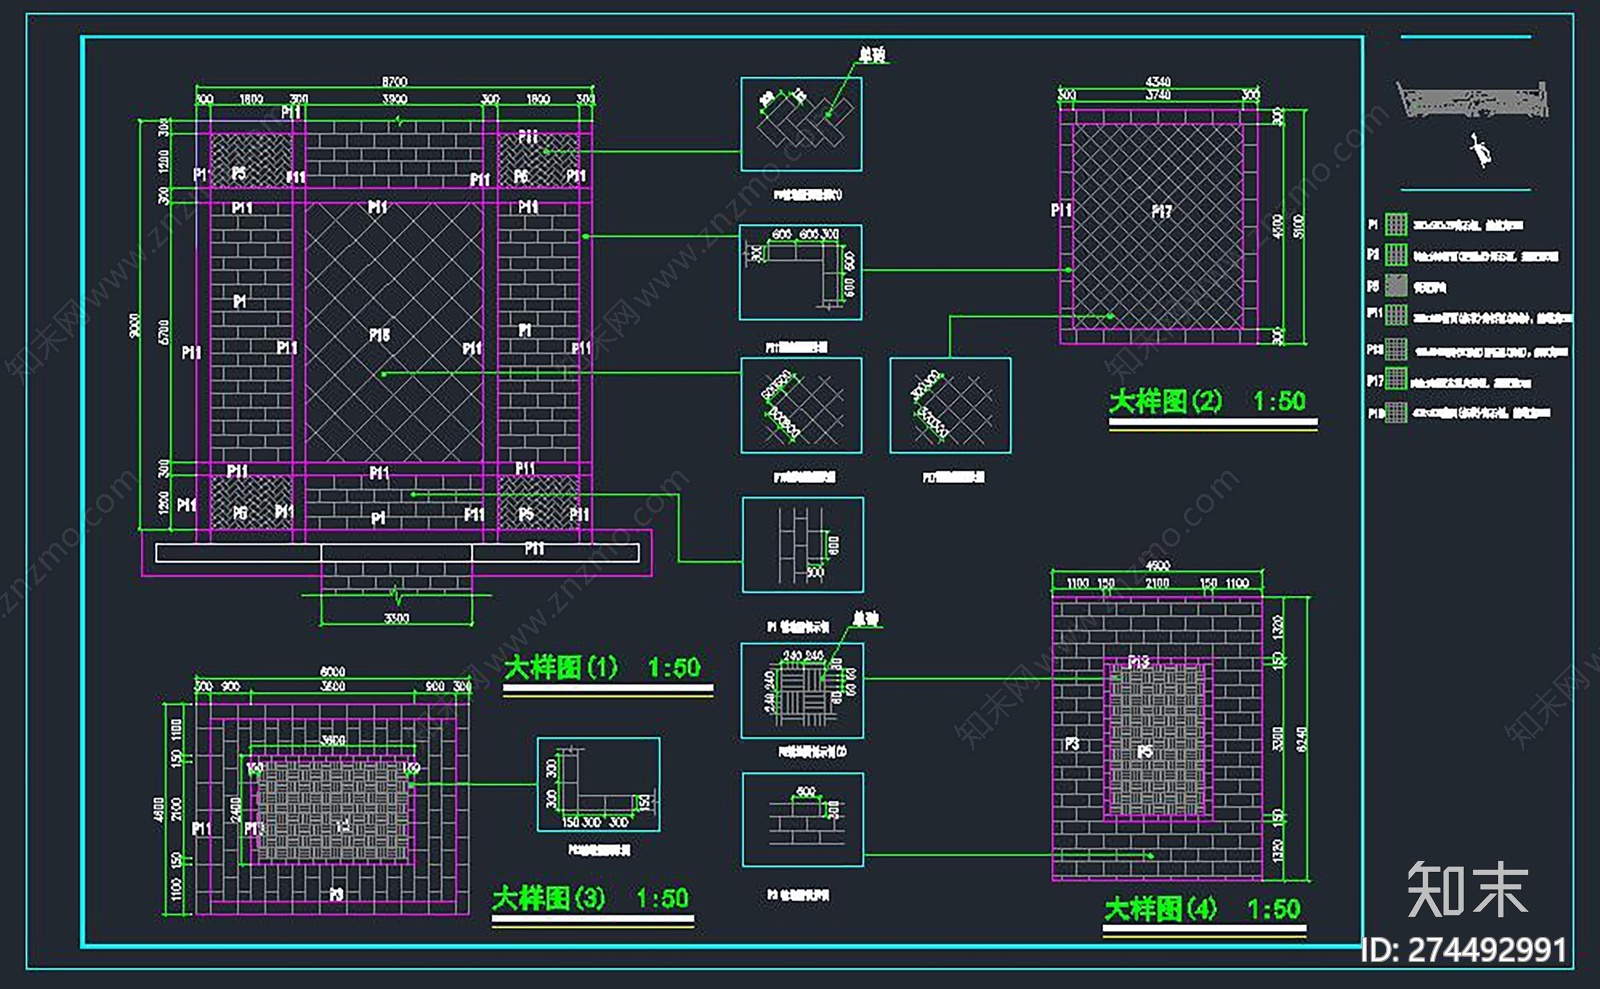Select the 5100 height dimension of plan 2
Image resolution: width=1600 pixels, height=989 pixels.
[1298, 227]
